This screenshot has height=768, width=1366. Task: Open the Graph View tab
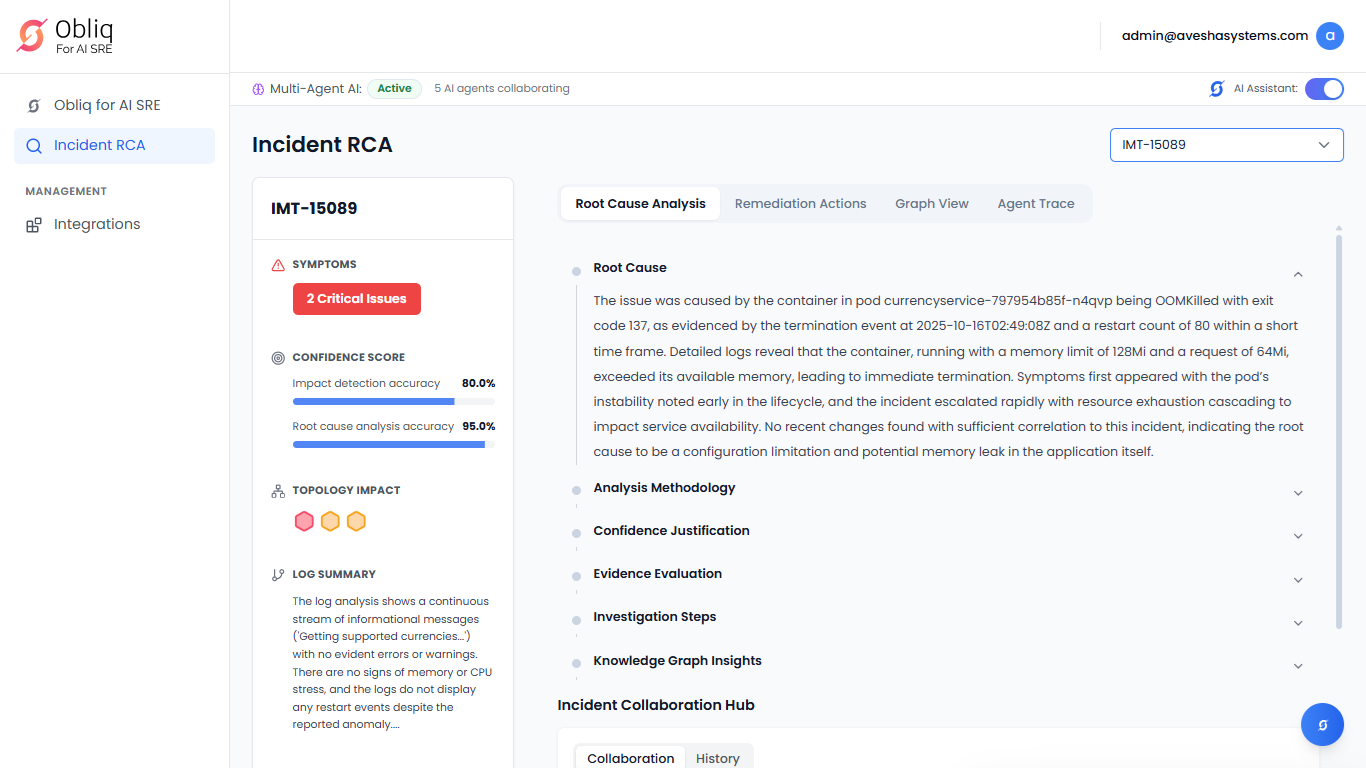coord(931,204)
